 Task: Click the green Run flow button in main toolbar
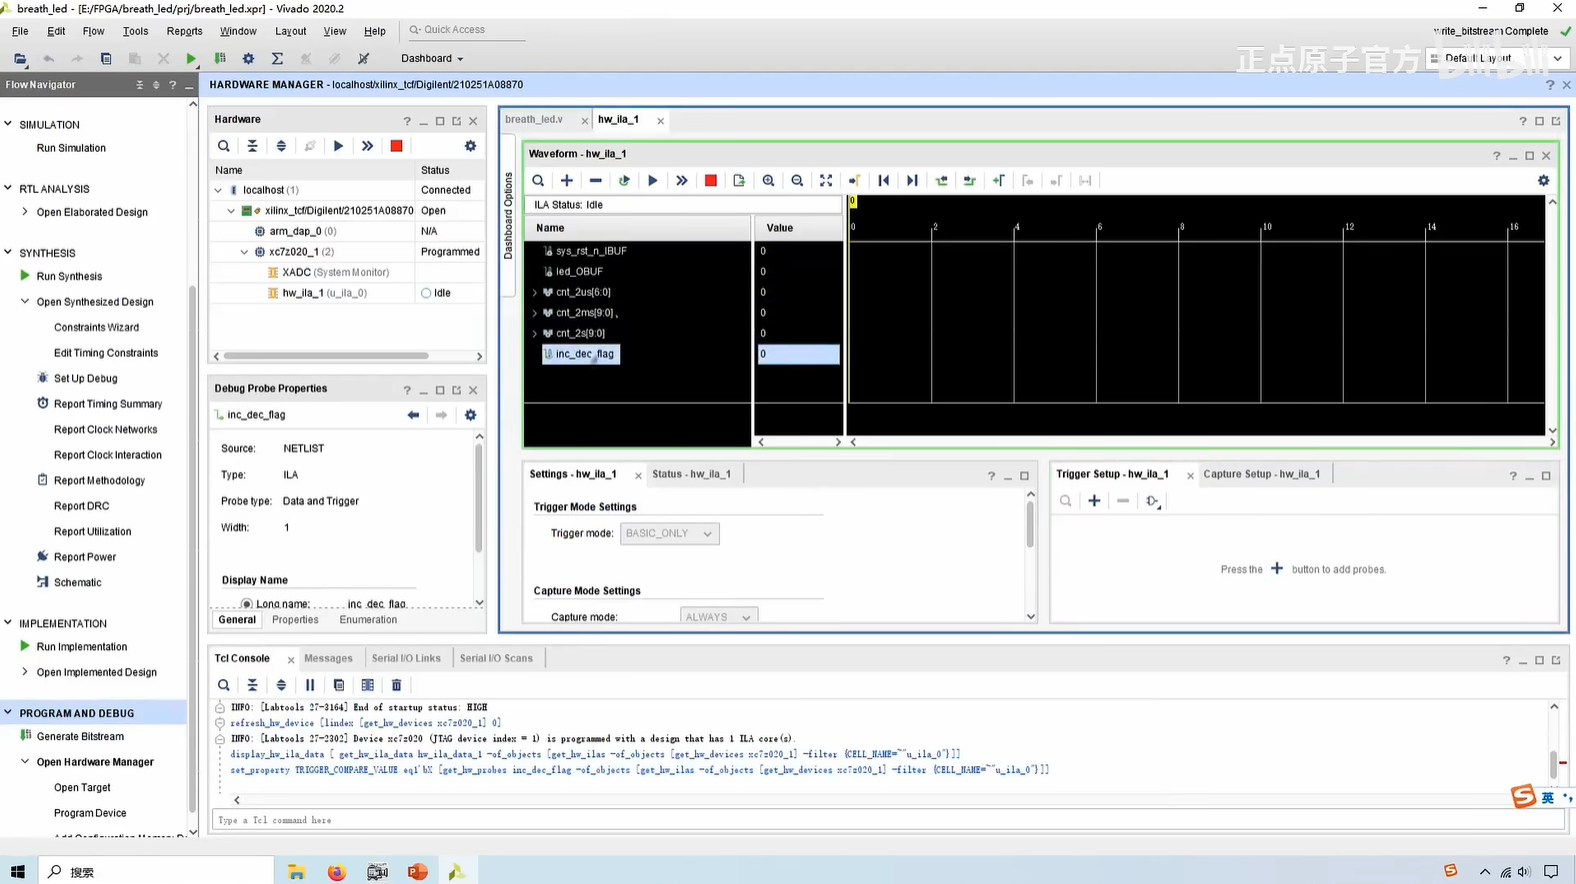(191, 59)
